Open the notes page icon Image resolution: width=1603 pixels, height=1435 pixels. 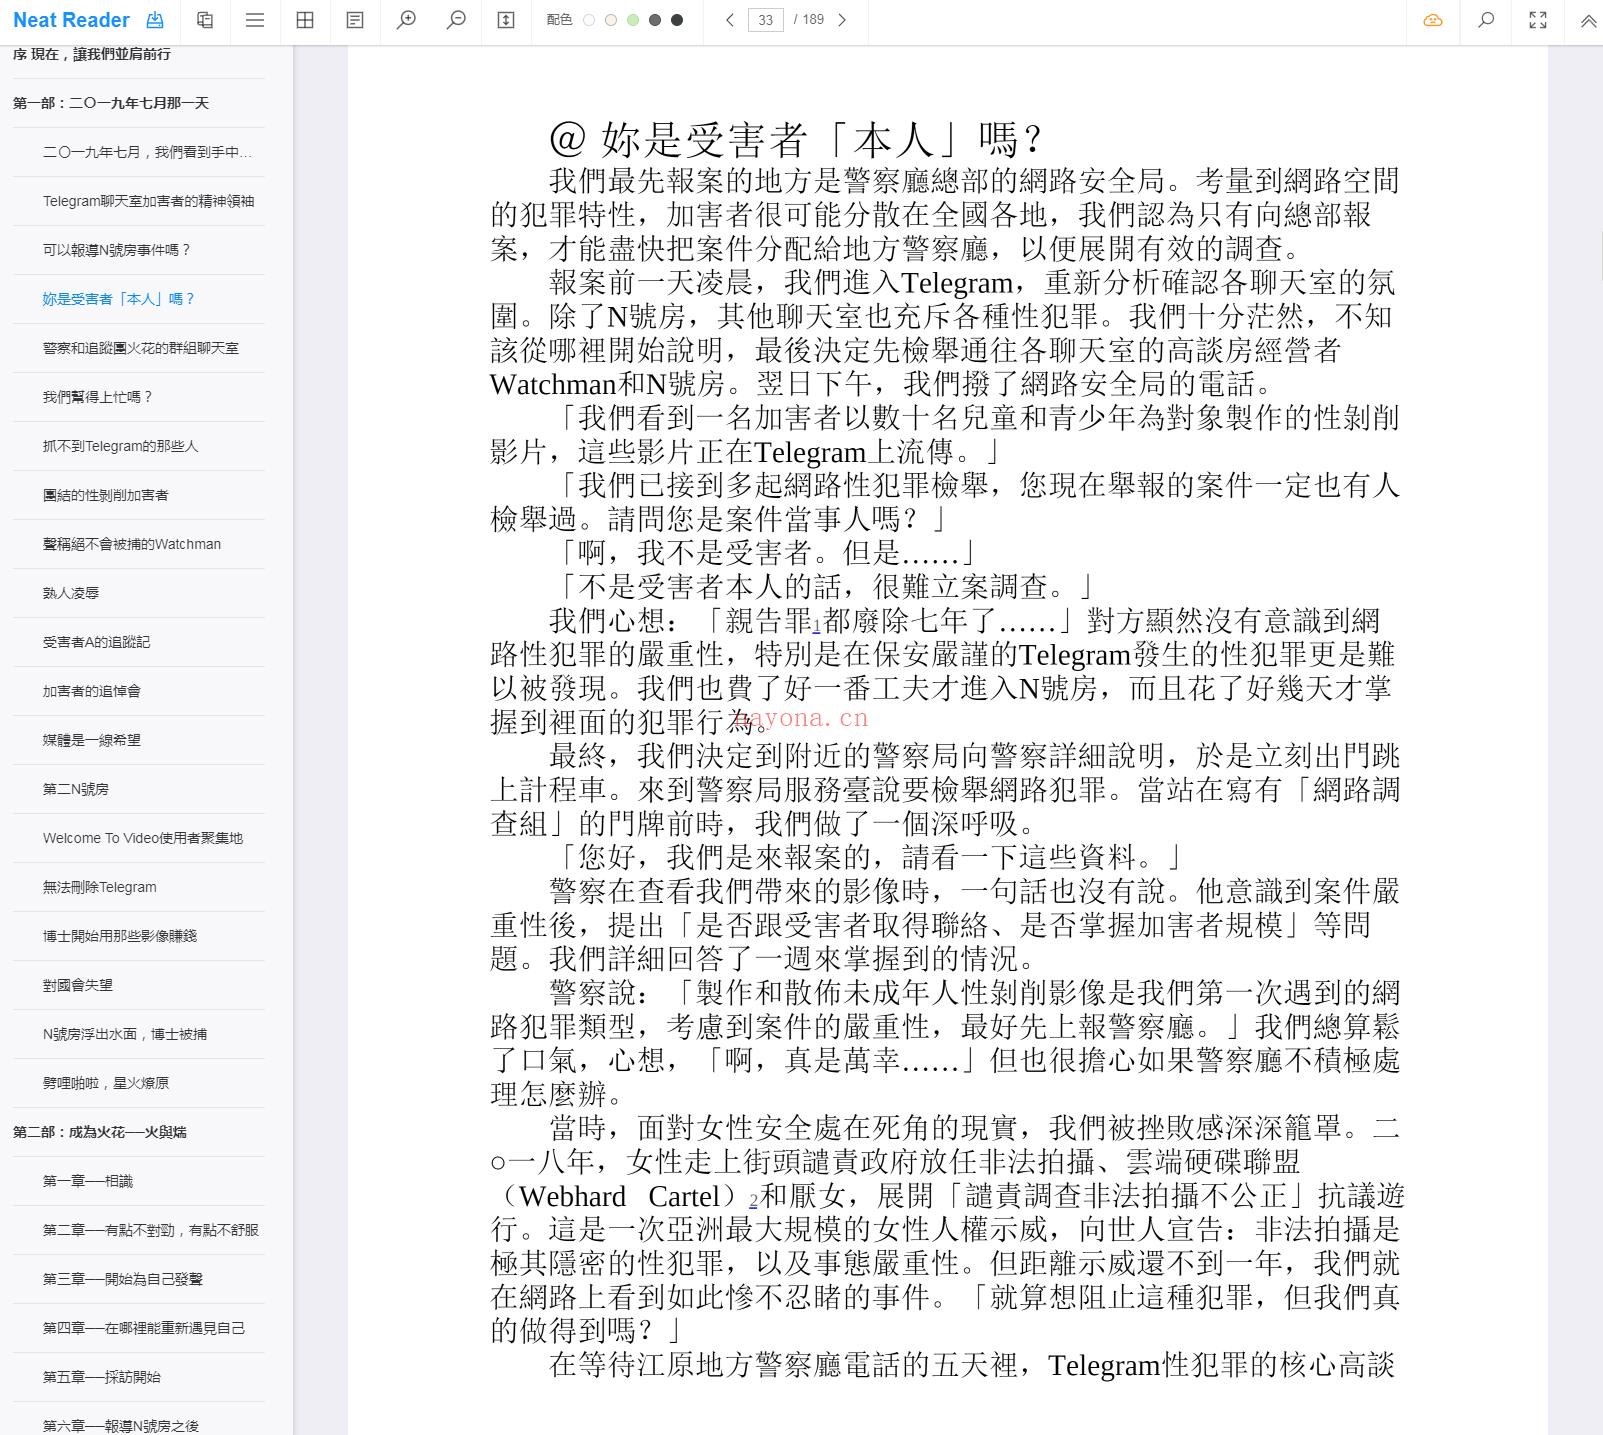[x=355, y=20]
